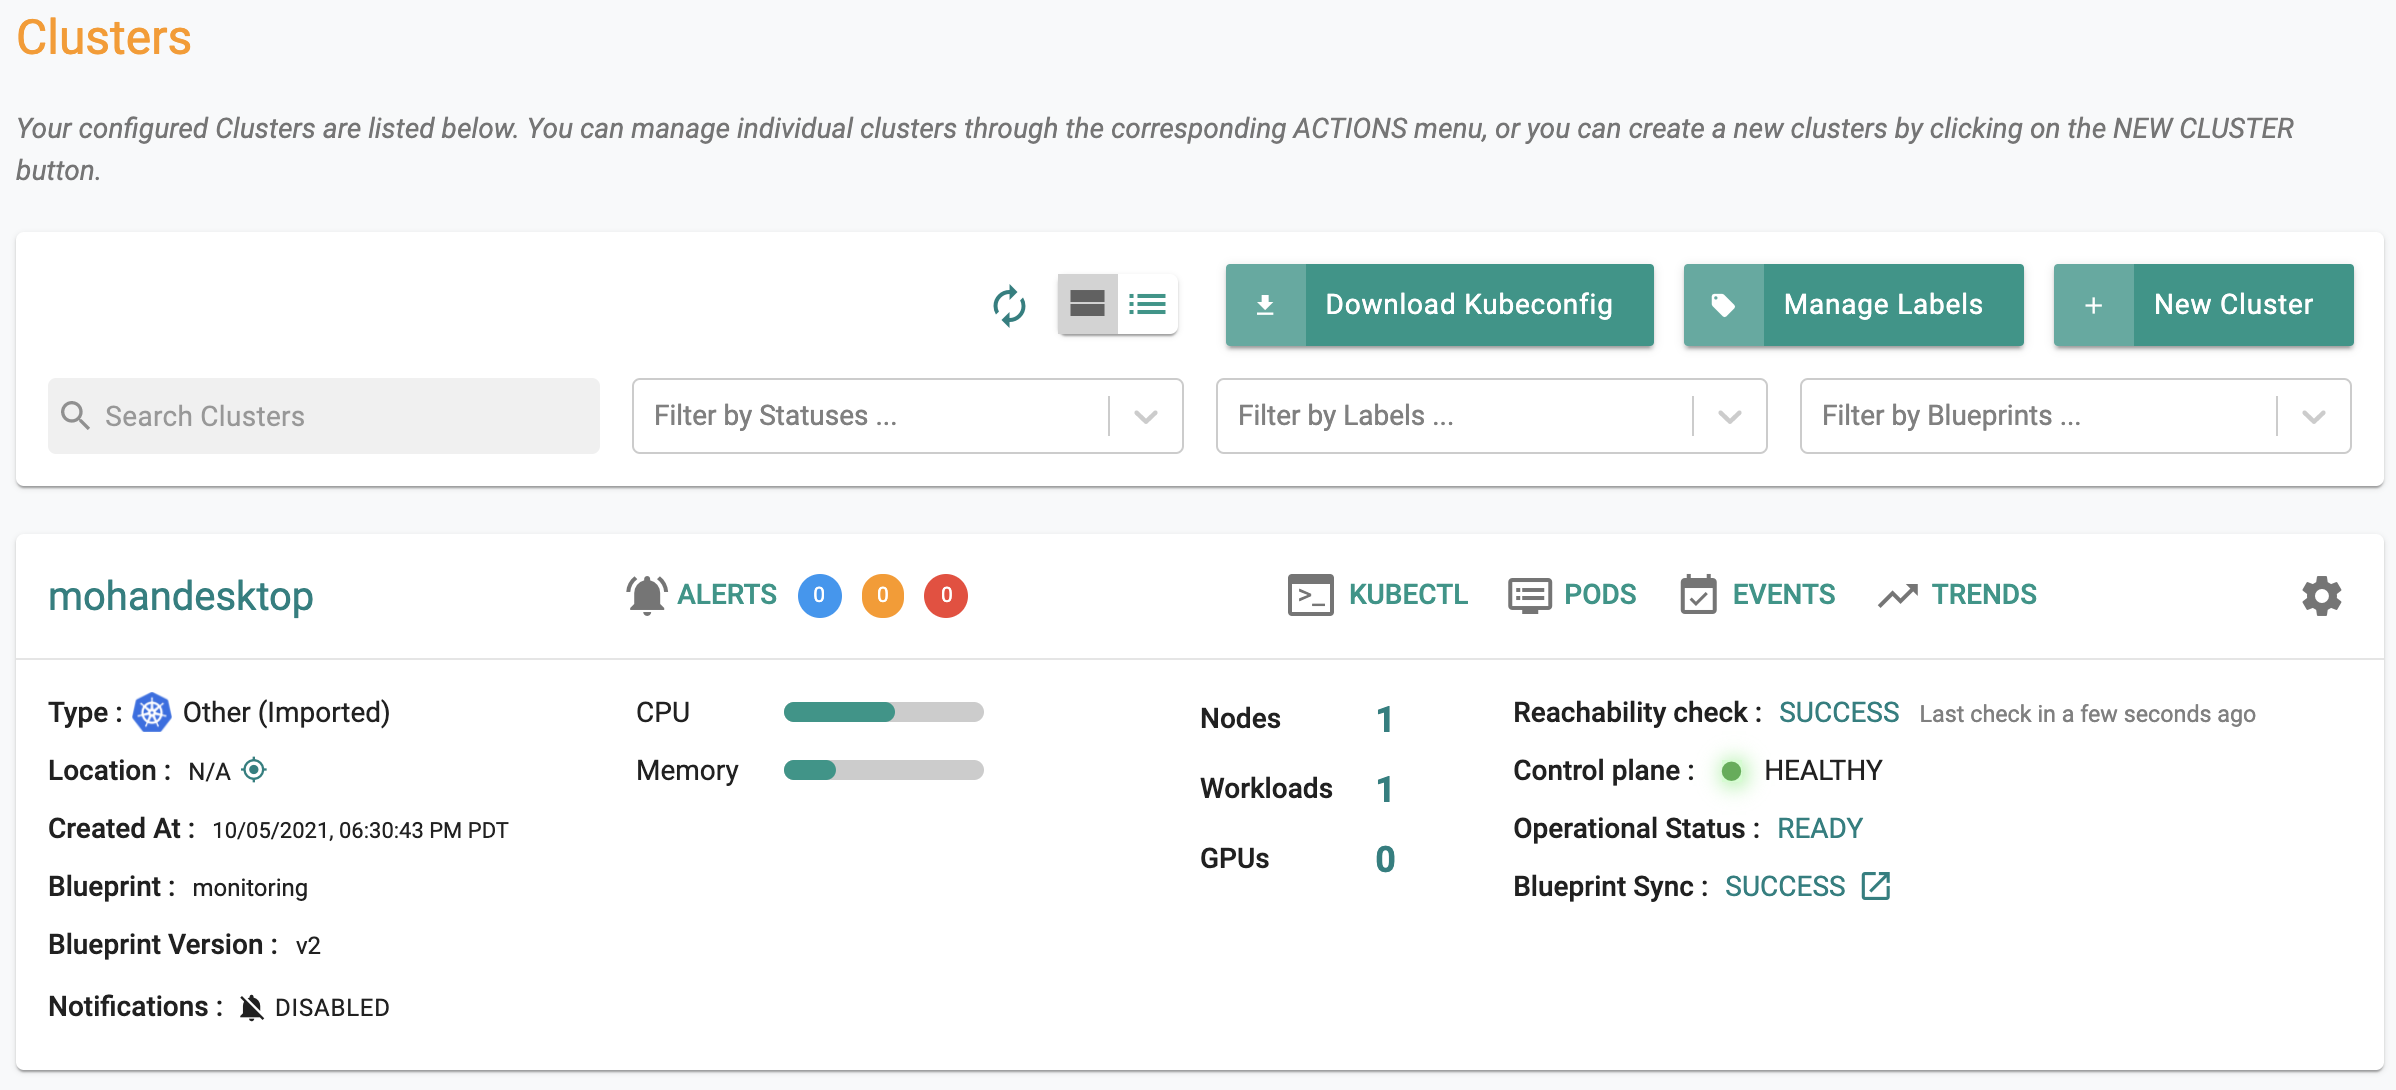This screenshot has width=2396, height=1090.
Task: Click the pods monitor icon
Action: 1529,595
